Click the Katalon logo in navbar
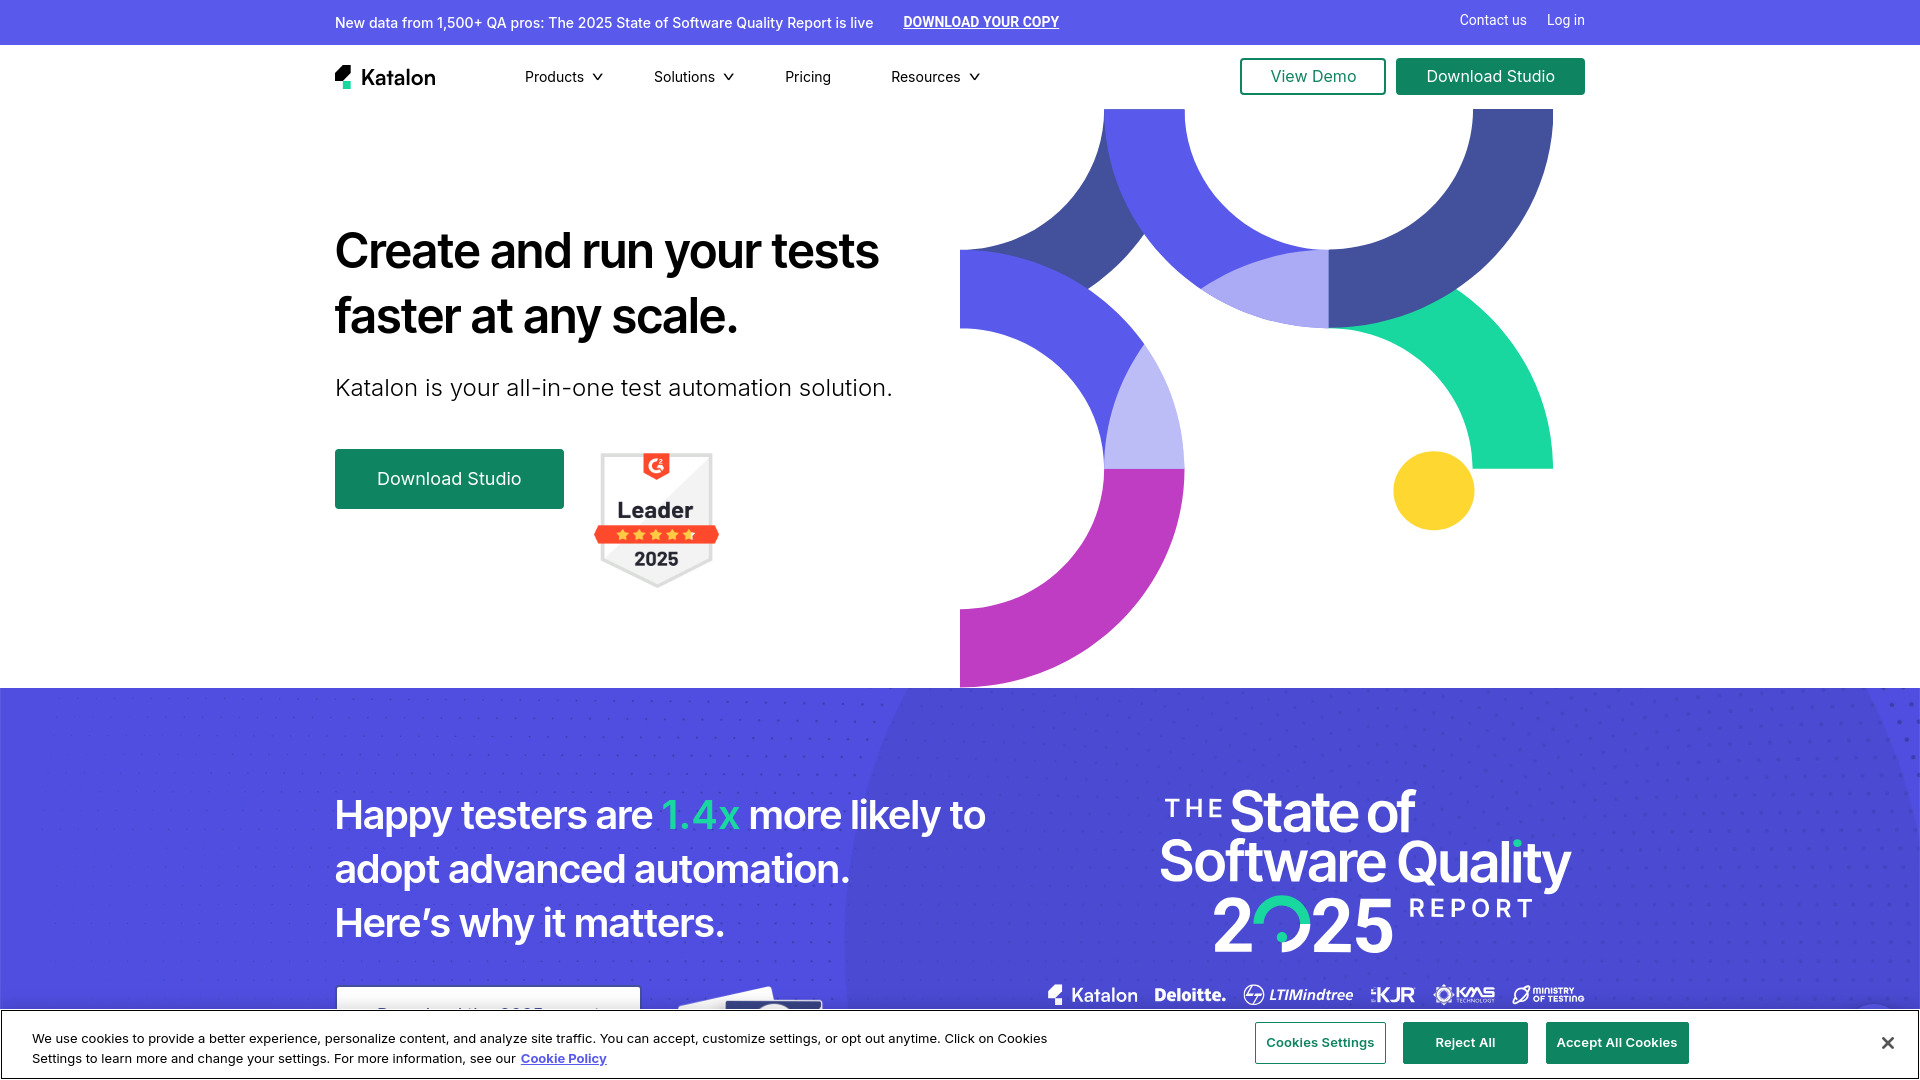Image resolution: width=1920 pixels, height=1080 pixels. click(x=385, y=77)
